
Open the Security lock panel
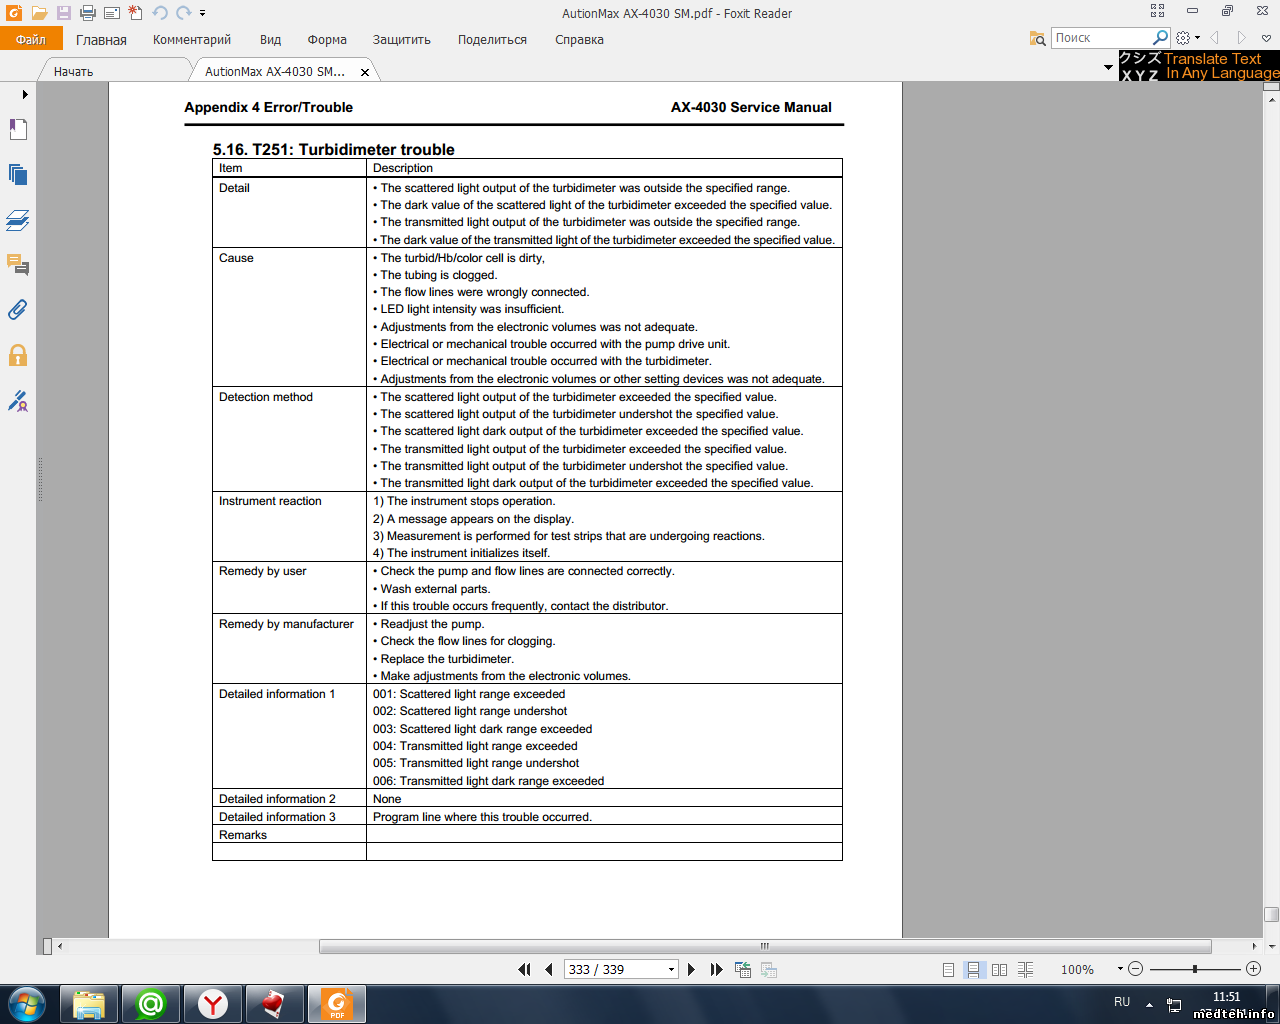18,355
